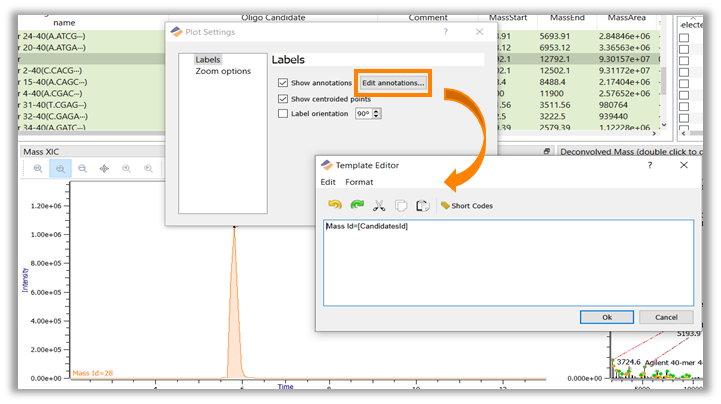Click inside the template text area

point(508,263)
